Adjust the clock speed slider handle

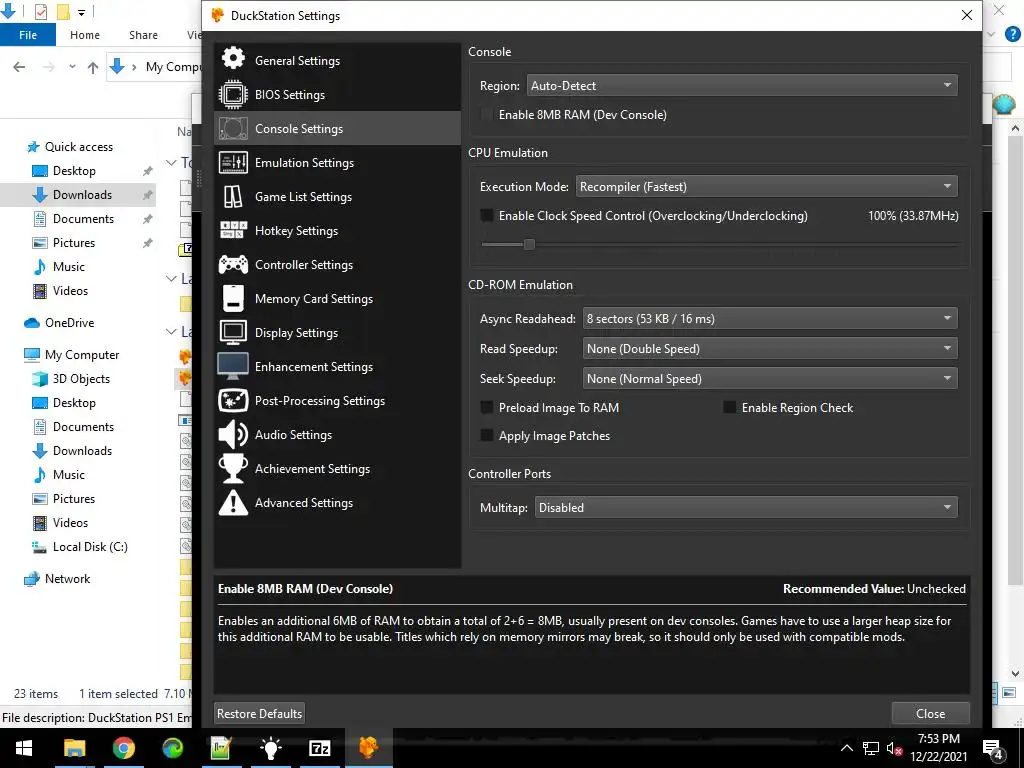(529, 244)
